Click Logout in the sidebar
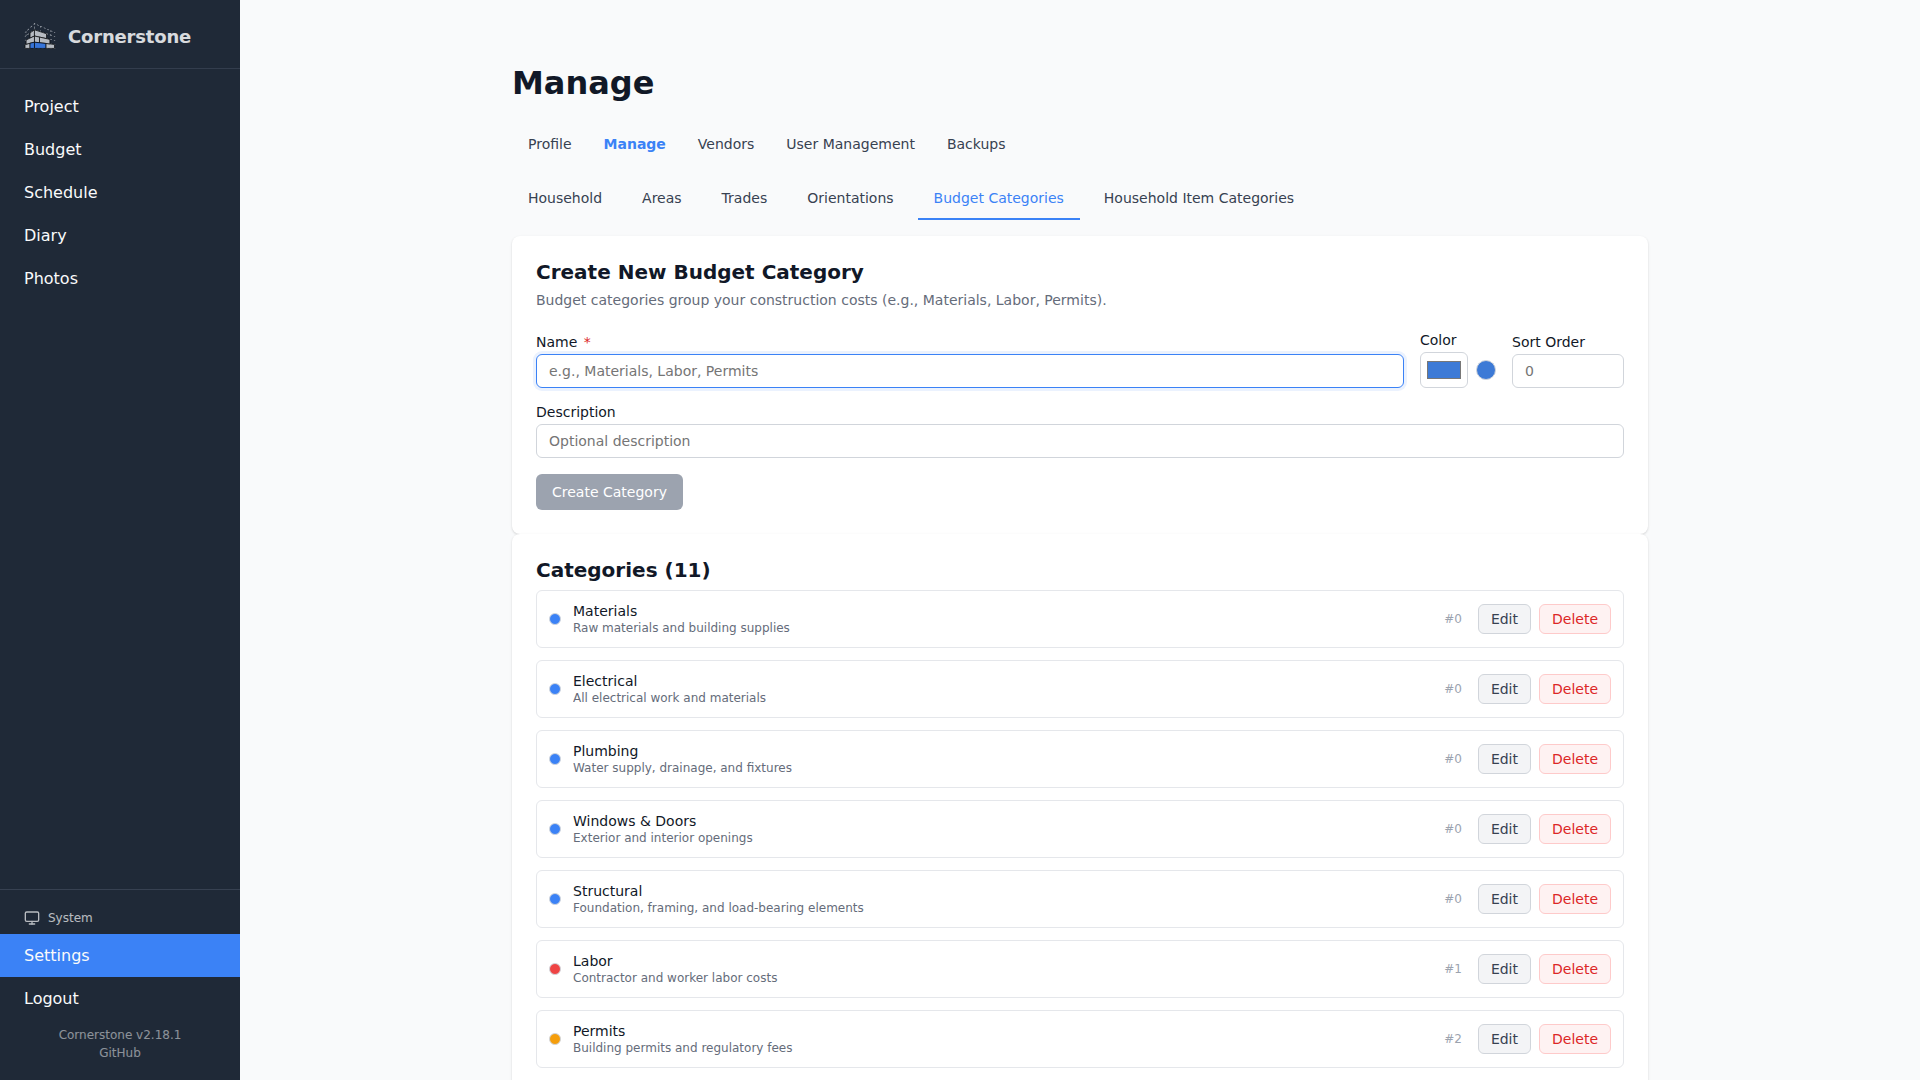This screenshot has height=1080, width=1920. coord(120,998)
